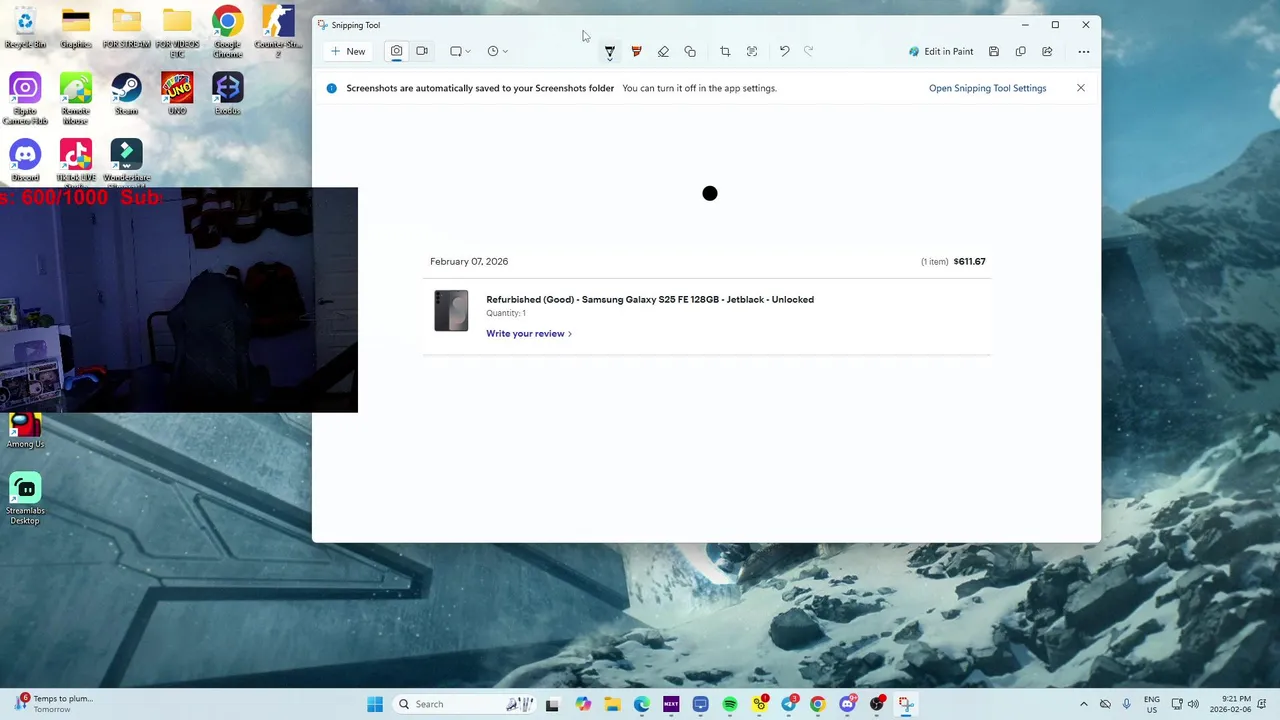Share the snip

(1047, 51)
